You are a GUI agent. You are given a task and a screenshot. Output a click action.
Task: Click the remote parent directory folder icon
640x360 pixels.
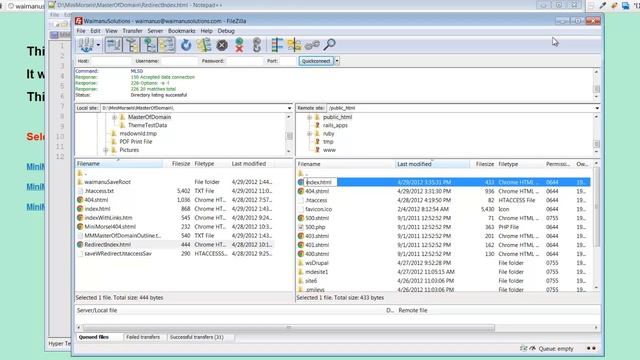(301, 173)
